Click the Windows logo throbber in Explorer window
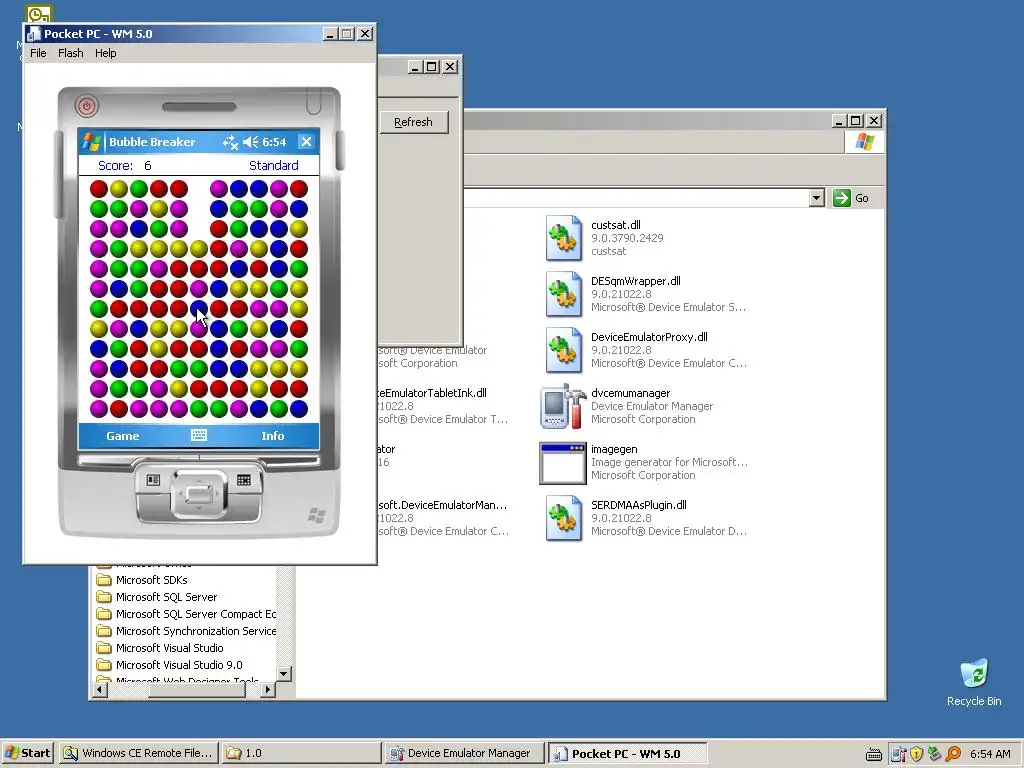 point(865,142)
